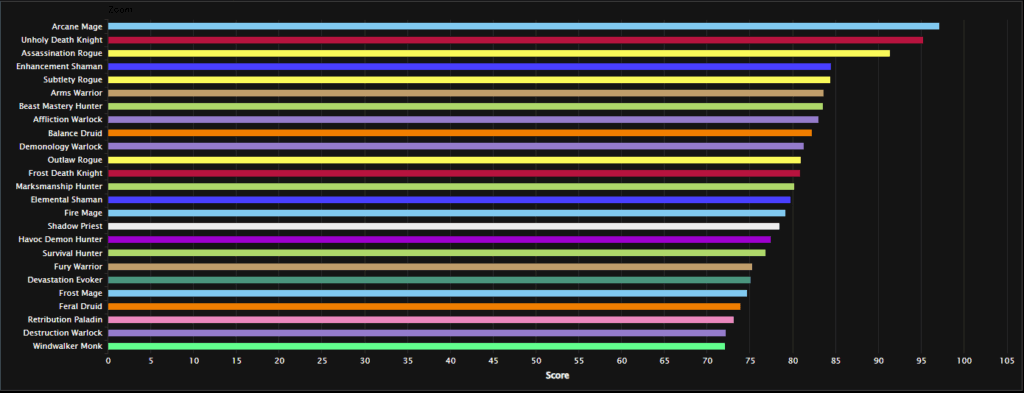Image resolution: width=1024 pixels, height=393 pixels.
Task: Click the 'Elemental Shaman' label
Action: point(67,200)
